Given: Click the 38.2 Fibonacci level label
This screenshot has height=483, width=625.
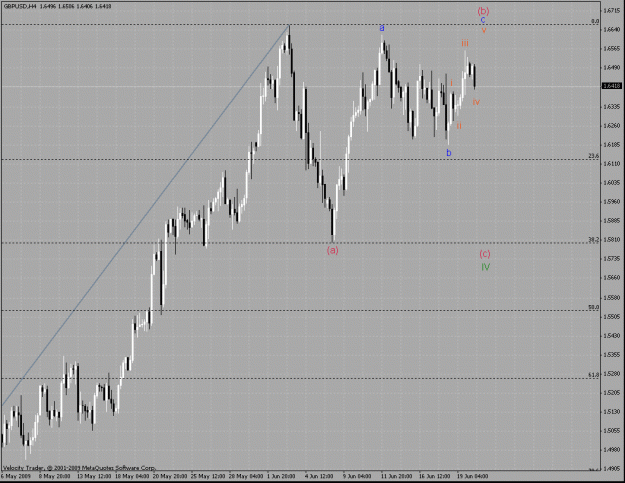Looking at the screenshot, I should coord(594,240).
